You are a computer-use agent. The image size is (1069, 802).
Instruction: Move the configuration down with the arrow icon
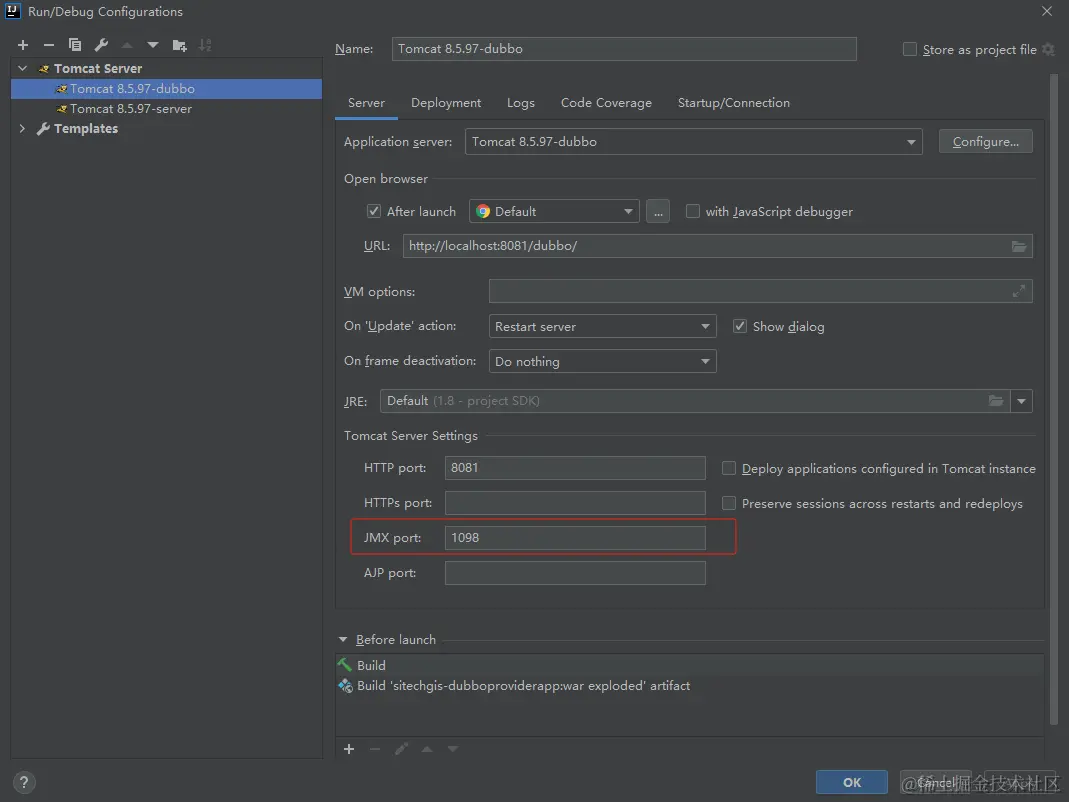click(x=153, y=45)
